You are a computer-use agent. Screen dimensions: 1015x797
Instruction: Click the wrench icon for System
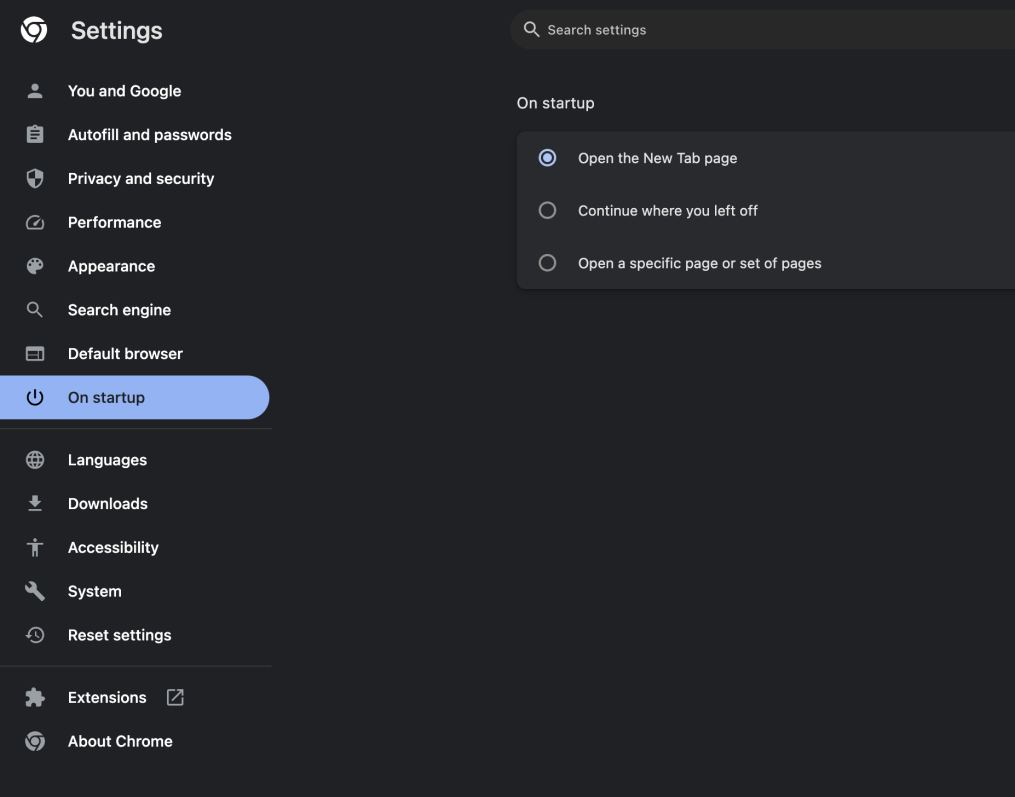click(35, 591)
